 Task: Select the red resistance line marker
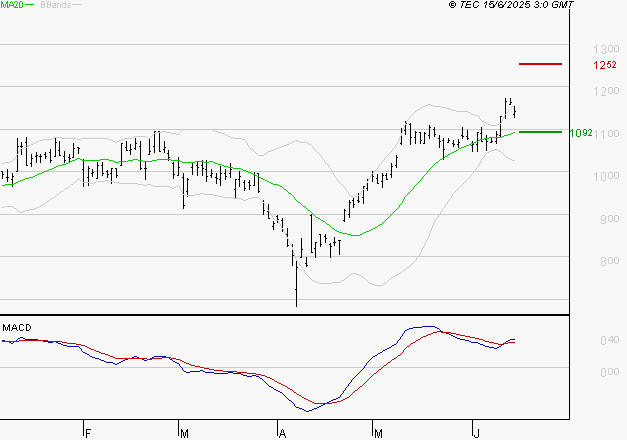pos(541,63)
